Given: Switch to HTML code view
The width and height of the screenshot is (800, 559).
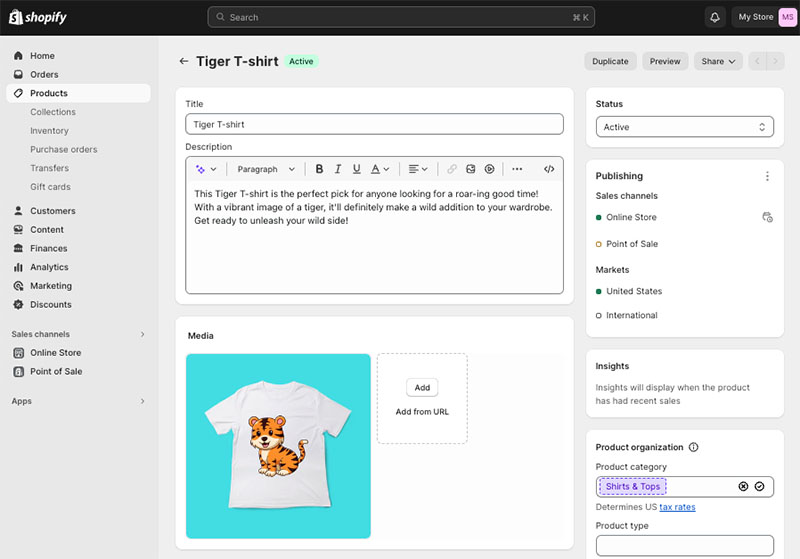Looking at the screenshot, I should [549, 169].
